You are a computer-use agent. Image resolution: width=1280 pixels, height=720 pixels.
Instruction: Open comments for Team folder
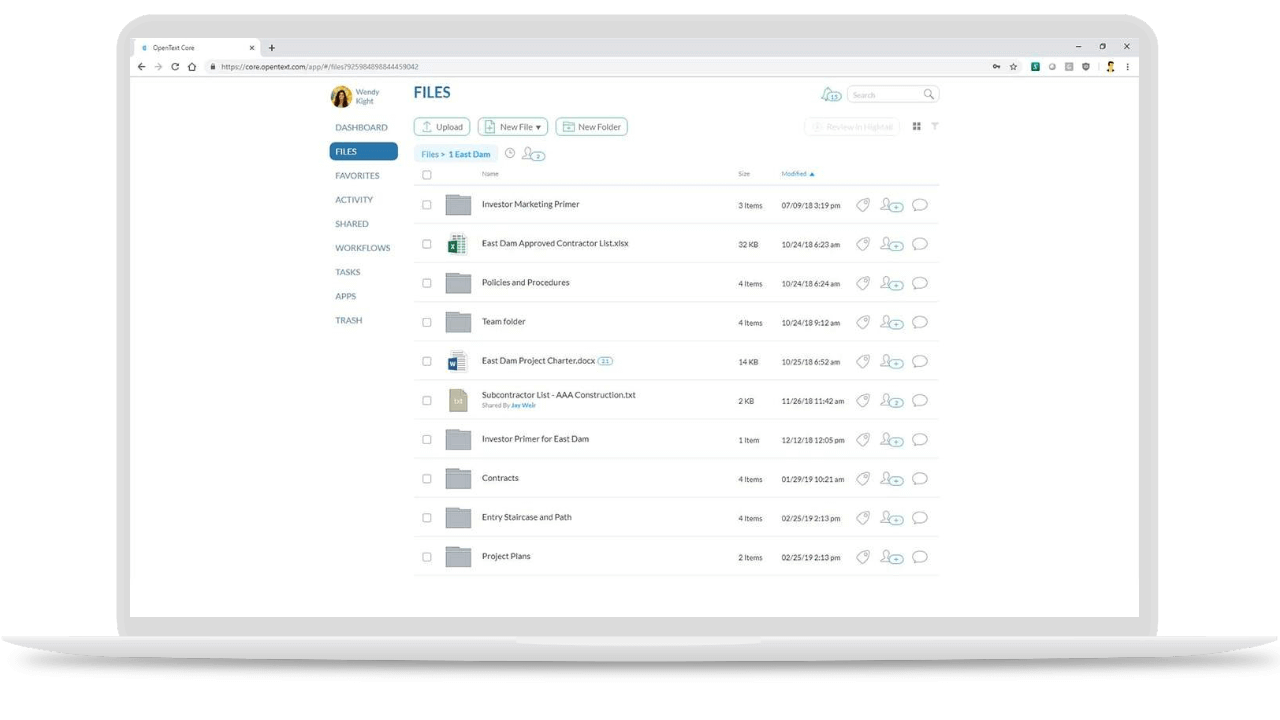pyautogui.click(x=920, y=322)
